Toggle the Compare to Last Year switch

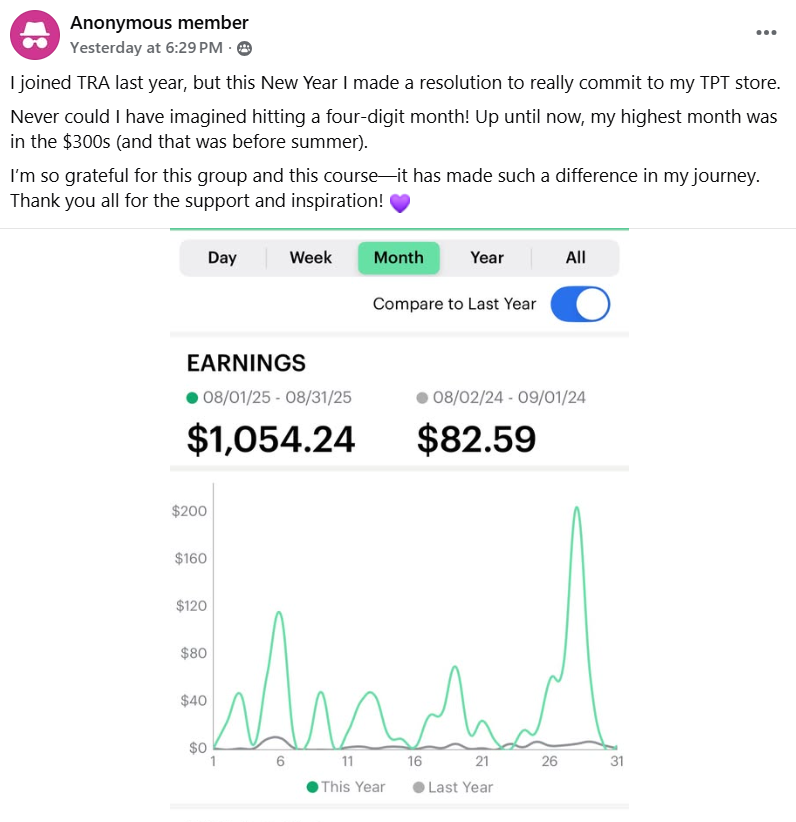click(x=580, y=304)
